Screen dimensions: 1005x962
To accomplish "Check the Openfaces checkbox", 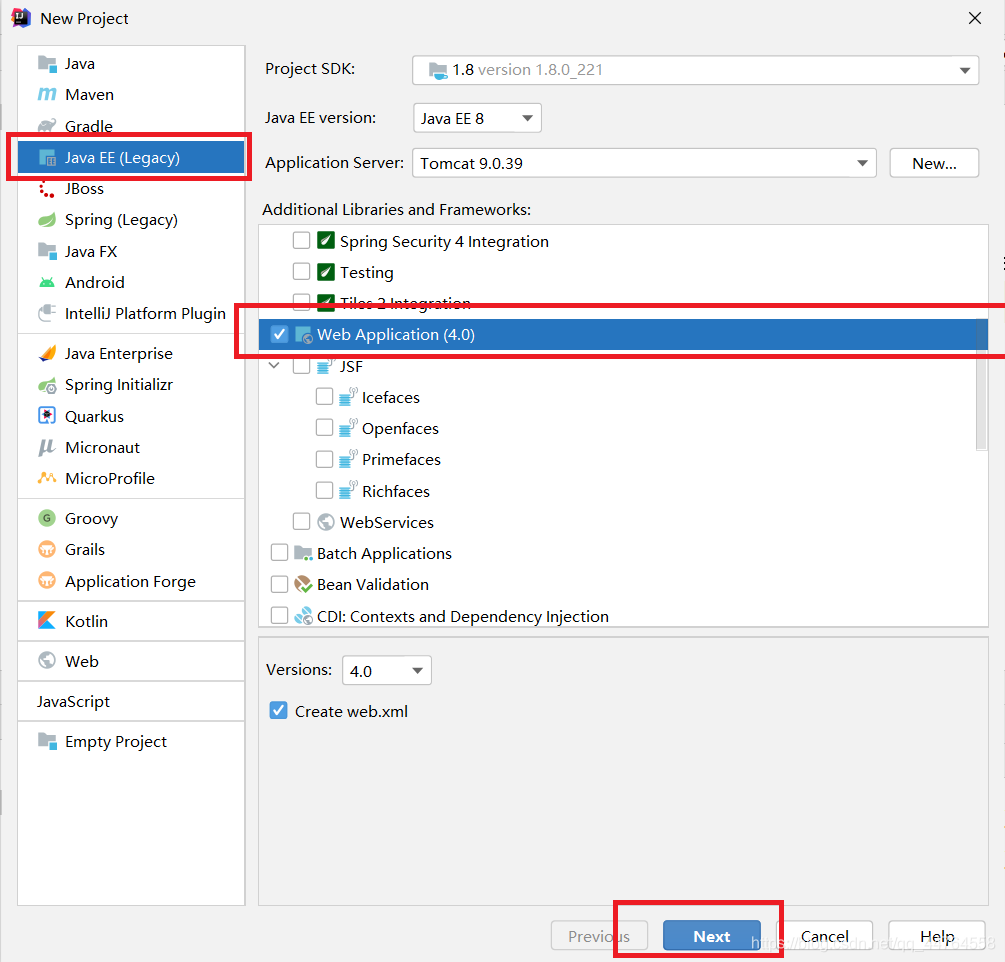I will 324,427.
